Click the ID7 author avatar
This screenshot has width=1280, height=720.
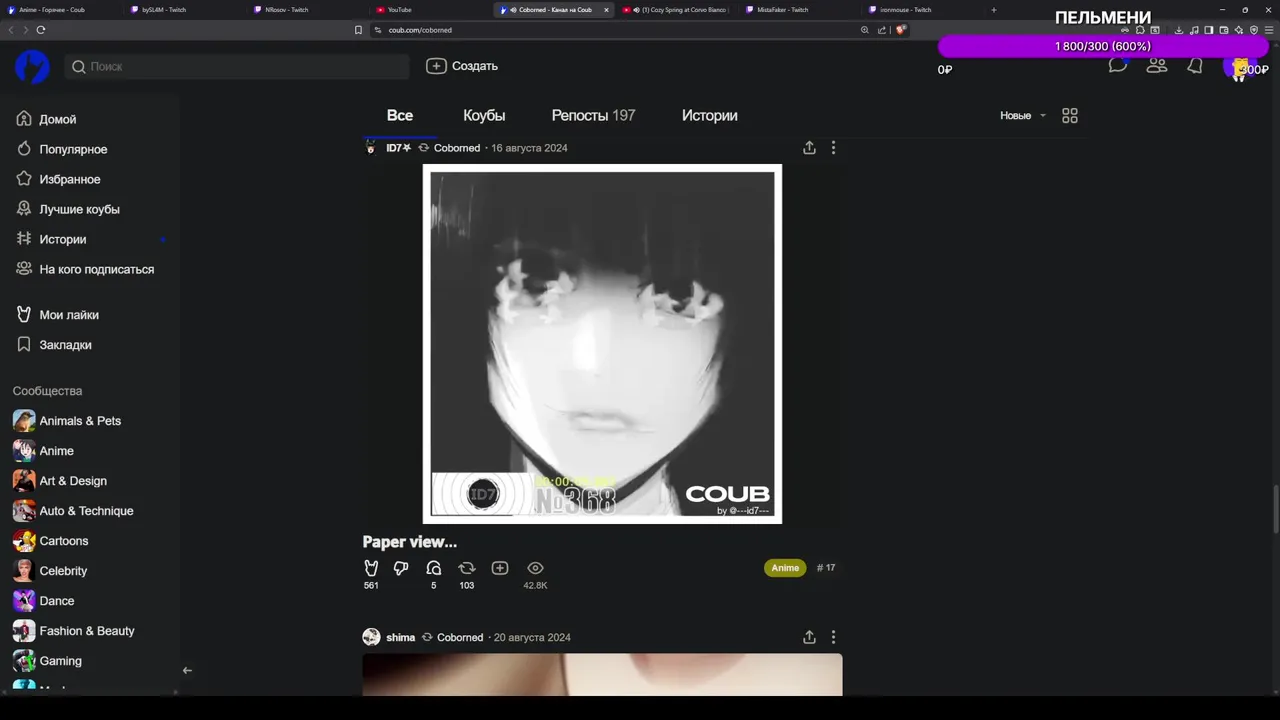[x=371, y=148]
